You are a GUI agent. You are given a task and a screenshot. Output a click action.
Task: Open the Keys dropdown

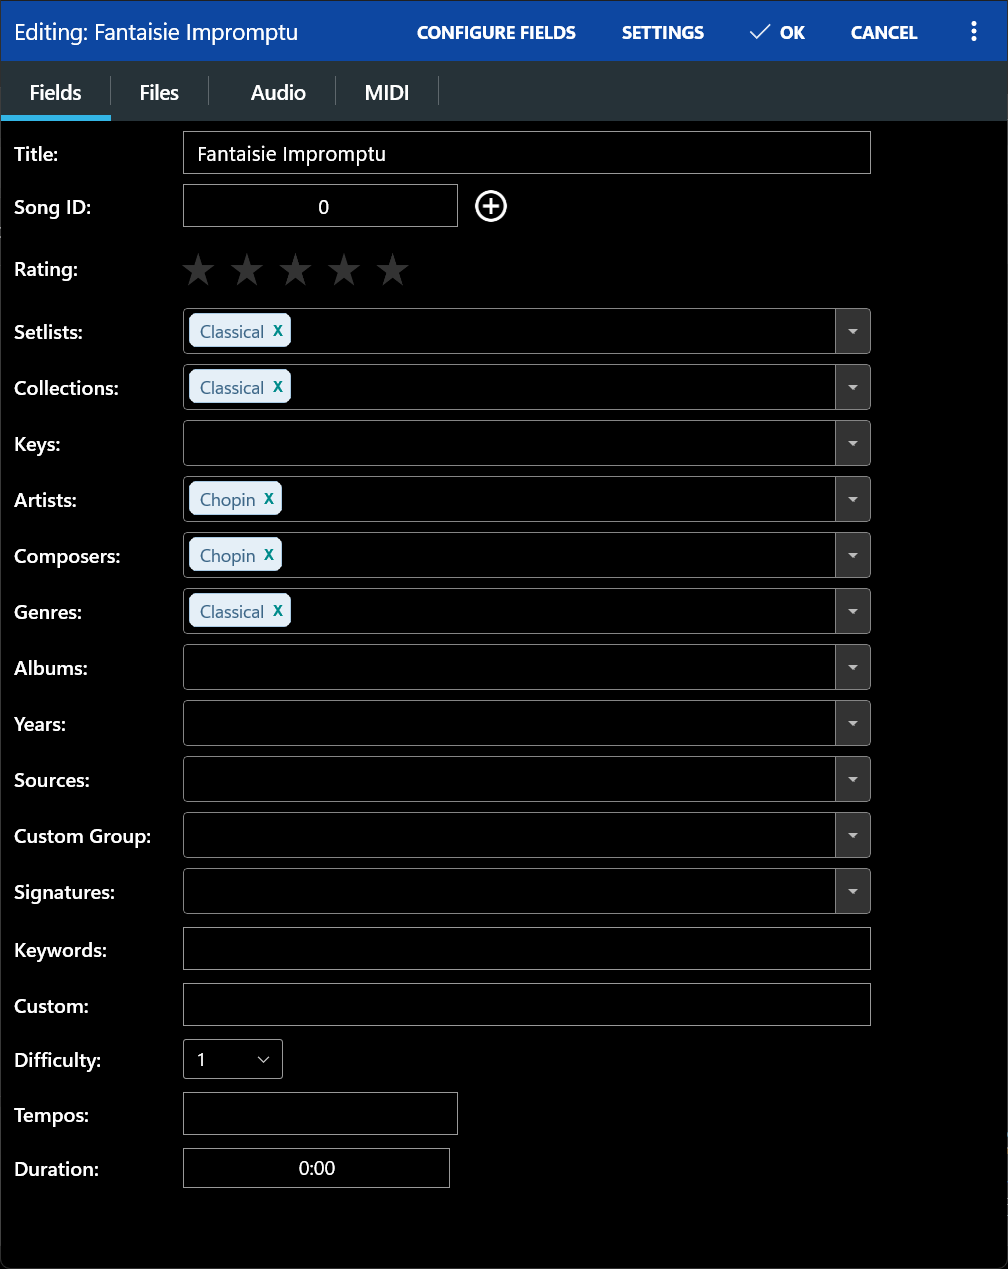coord(852,443)
